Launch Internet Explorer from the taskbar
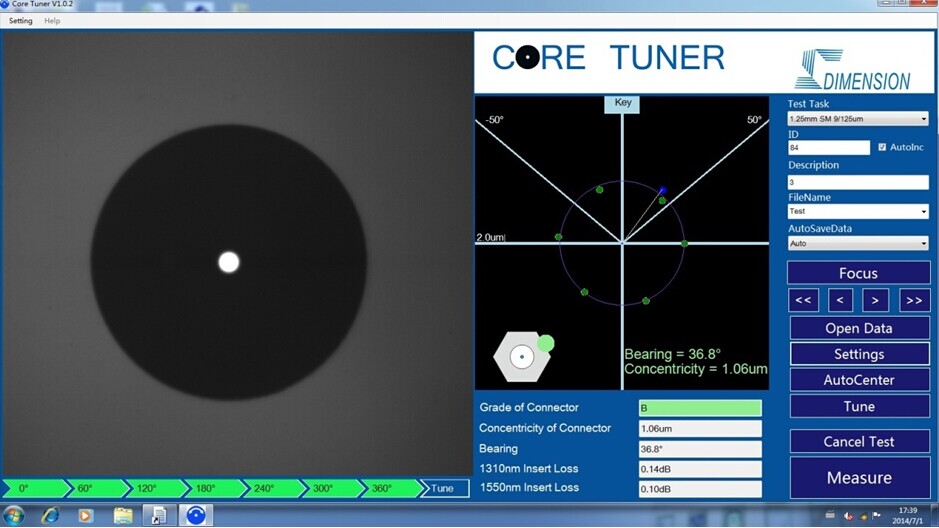 tap(50, 515)
